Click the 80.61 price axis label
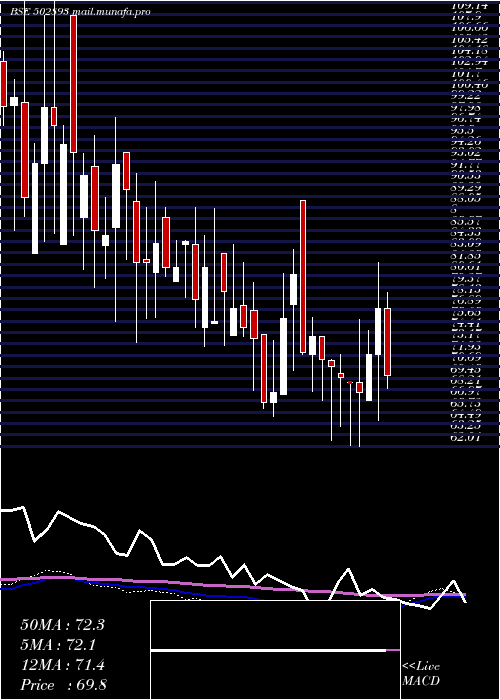 [466, 267]
